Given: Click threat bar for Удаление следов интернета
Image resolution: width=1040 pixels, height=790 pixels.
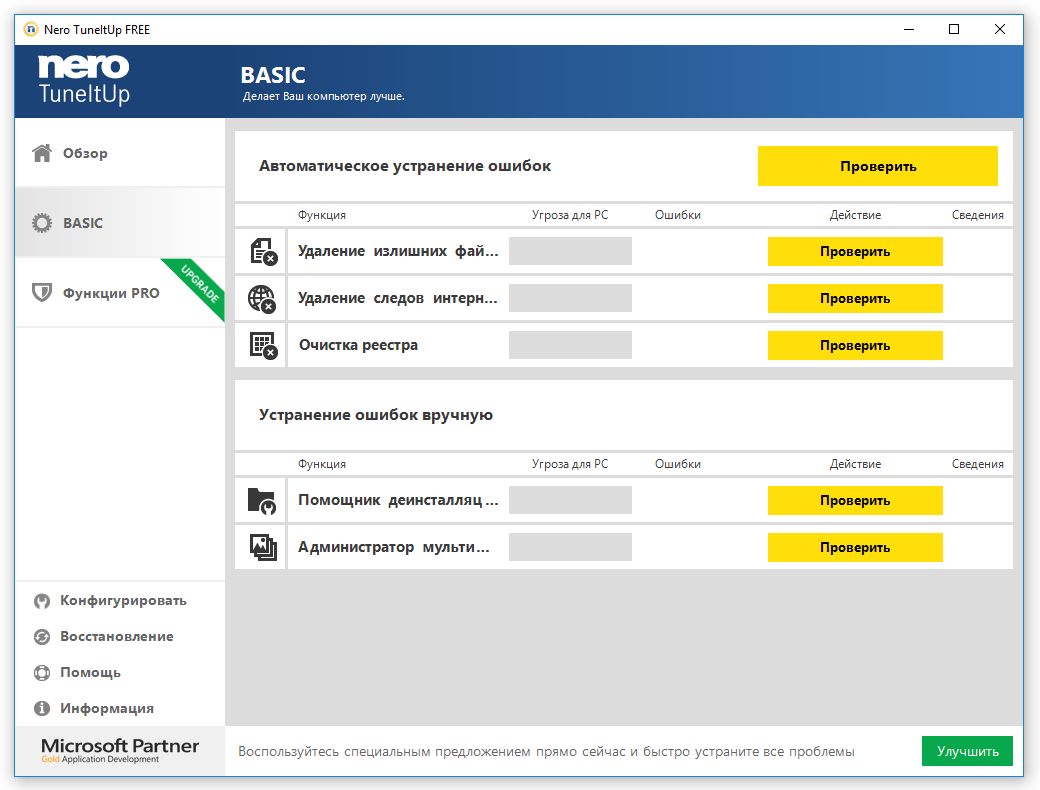Looking at the screenshot, I should tap(570, 298).
